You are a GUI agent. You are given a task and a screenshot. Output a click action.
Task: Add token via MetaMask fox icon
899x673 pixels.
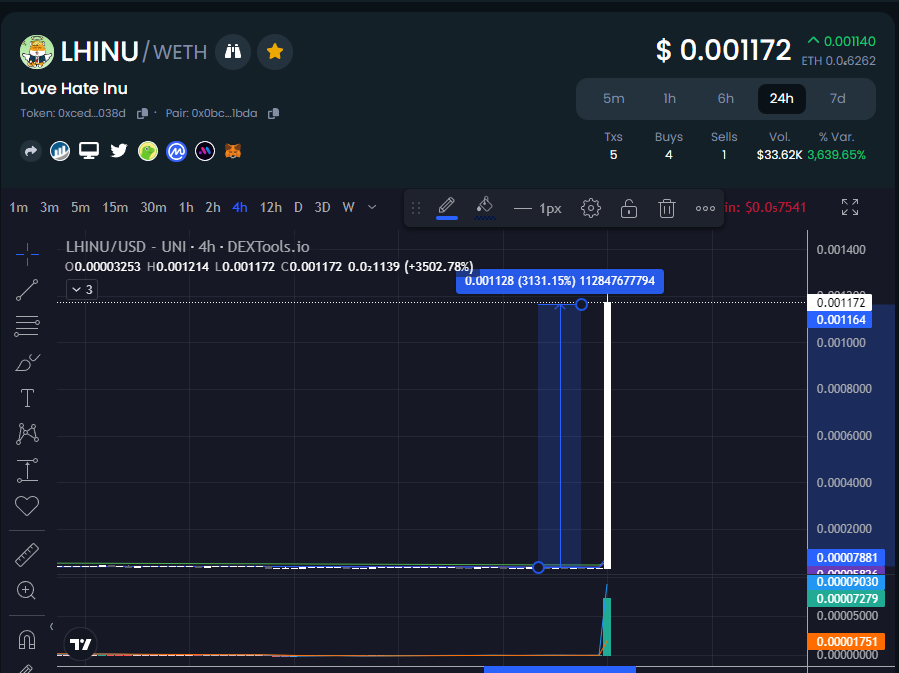pos(233,151)
